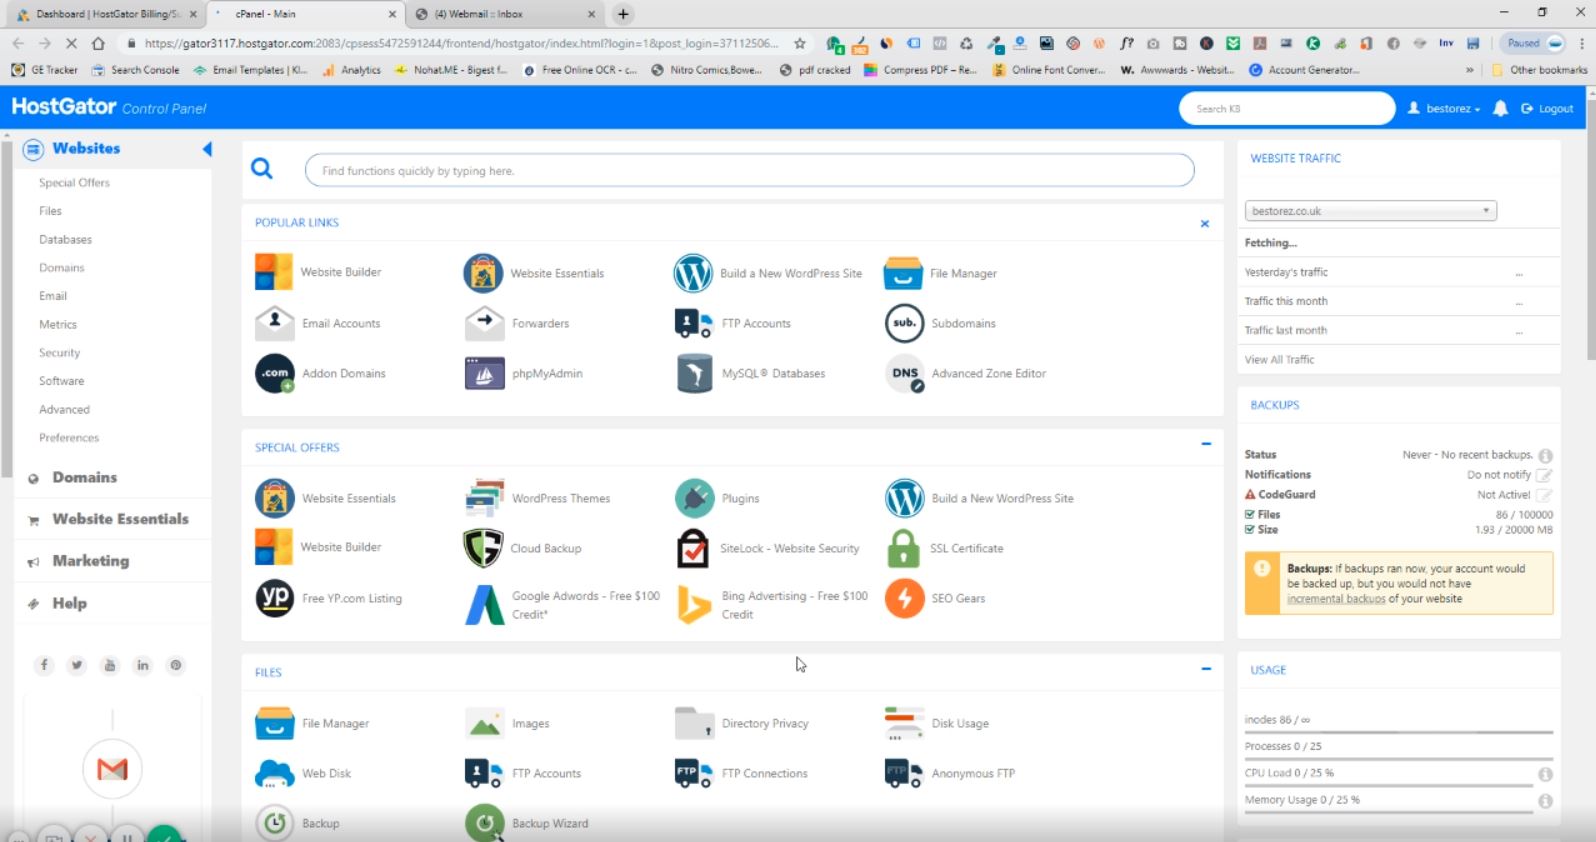The height and width of the screenshot is (842, 1596).
Task: Open the Search Console bookmark
Action: pyautogui.click(x=135, y=70)
